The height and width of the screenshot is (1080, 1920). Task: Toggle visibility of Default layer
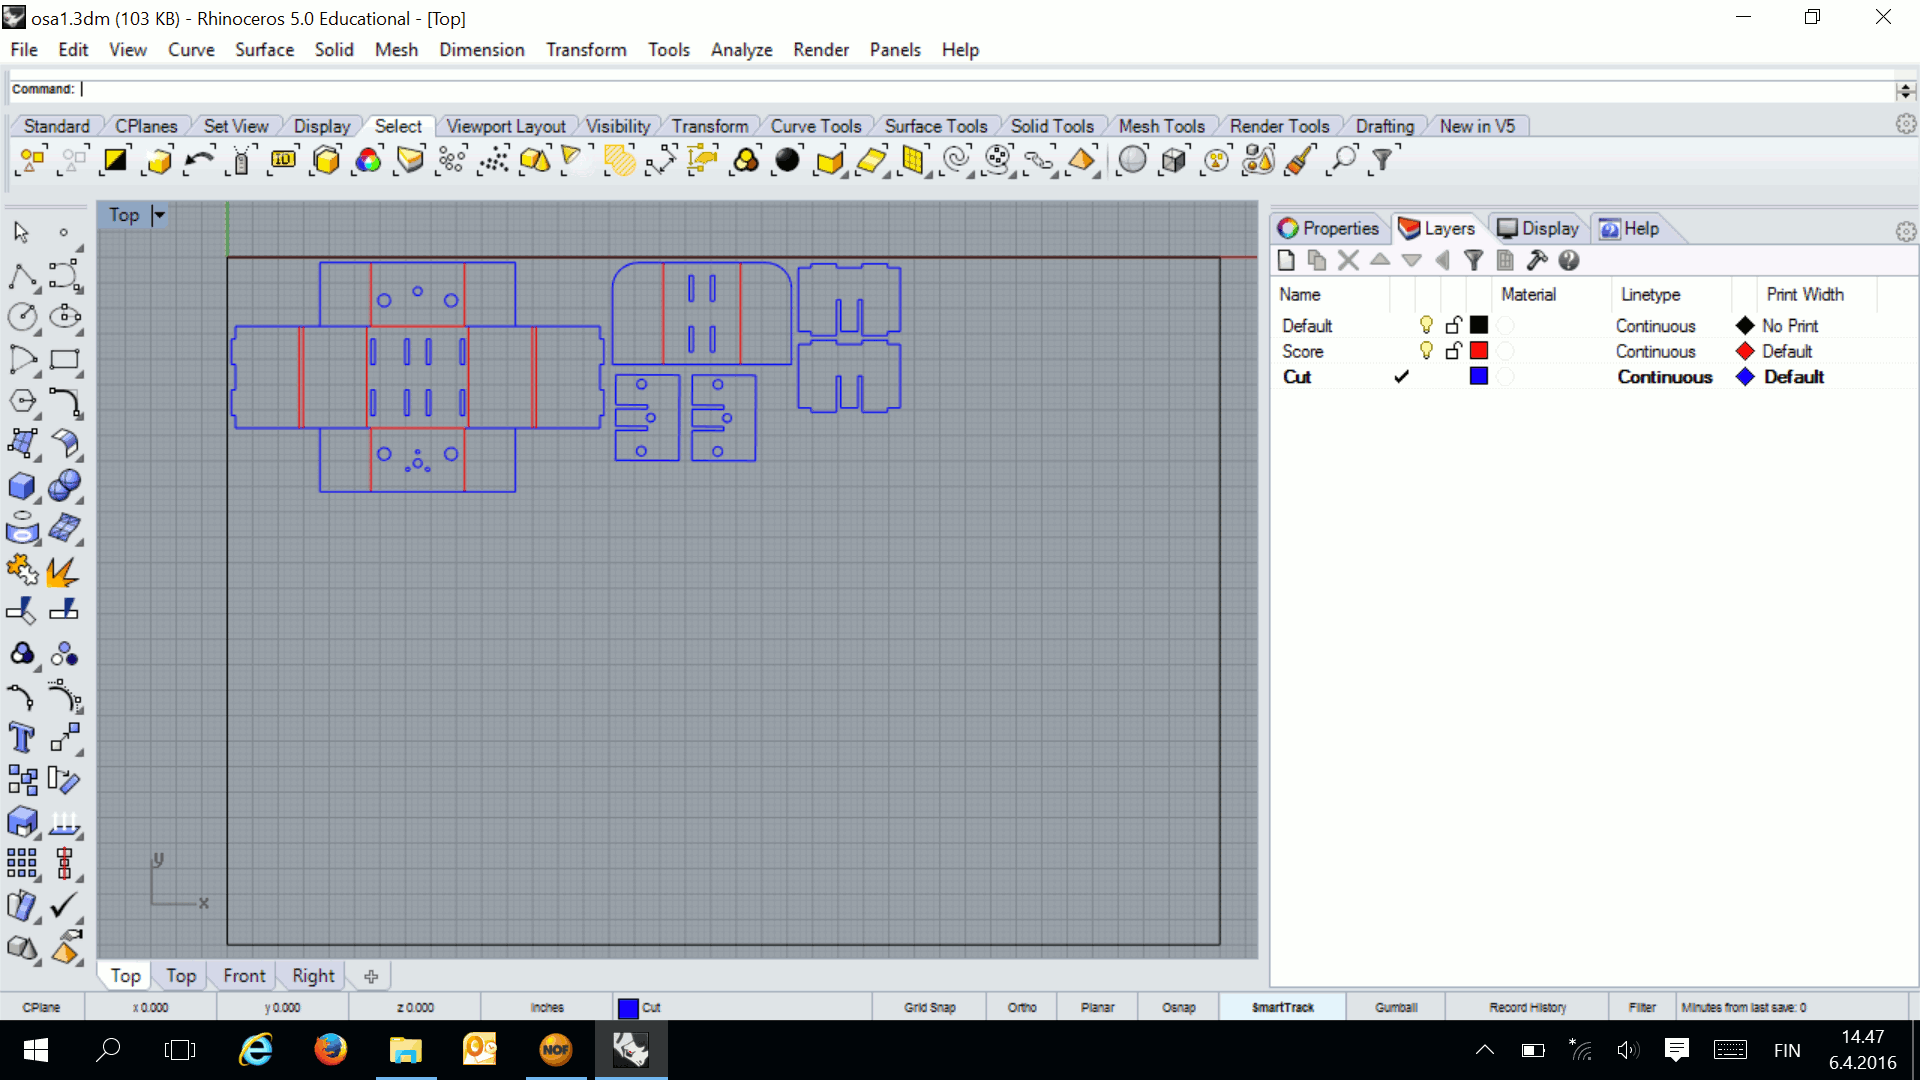point(1424,326)
